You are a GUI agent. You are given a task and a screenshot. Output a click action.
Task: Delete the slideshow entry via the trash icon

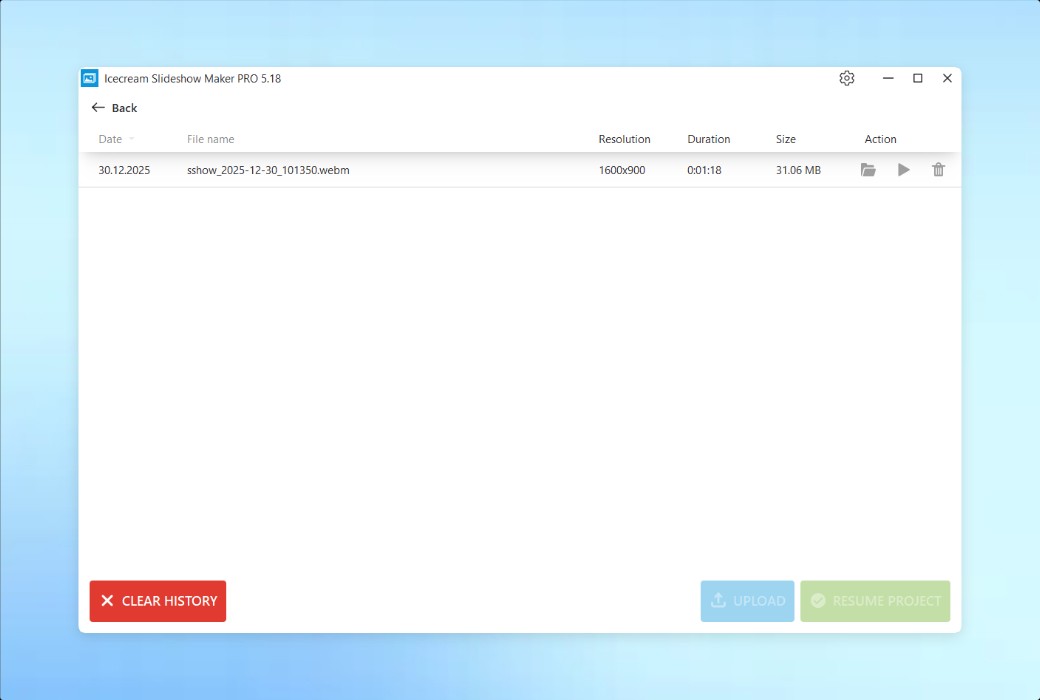938,170
